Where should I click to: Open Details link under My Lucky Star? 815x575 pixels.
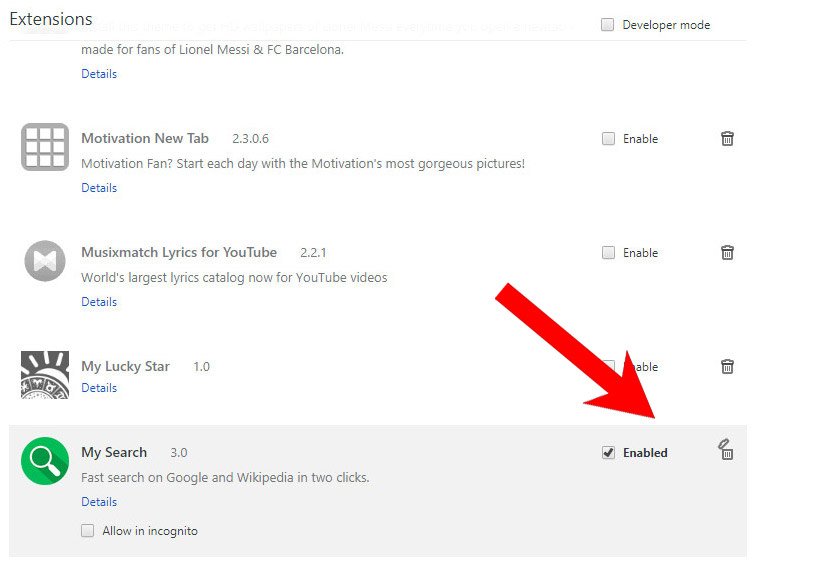coord(99,388)
